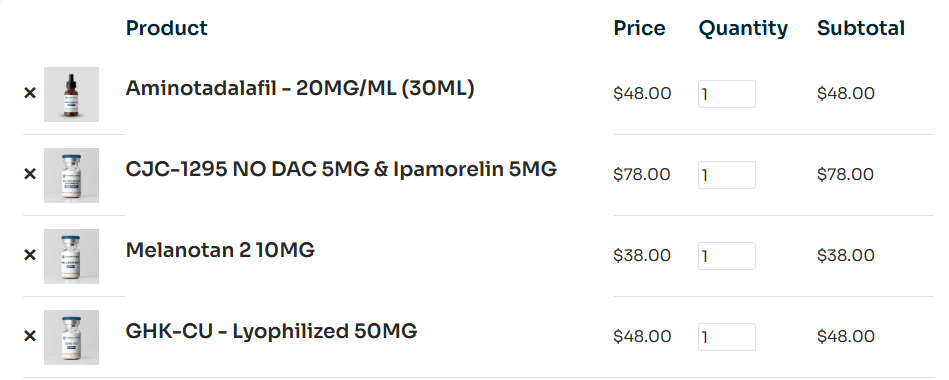Click the Subtotal column header
This screenshot has height=380, width=949.
click(x=861, y=28)
